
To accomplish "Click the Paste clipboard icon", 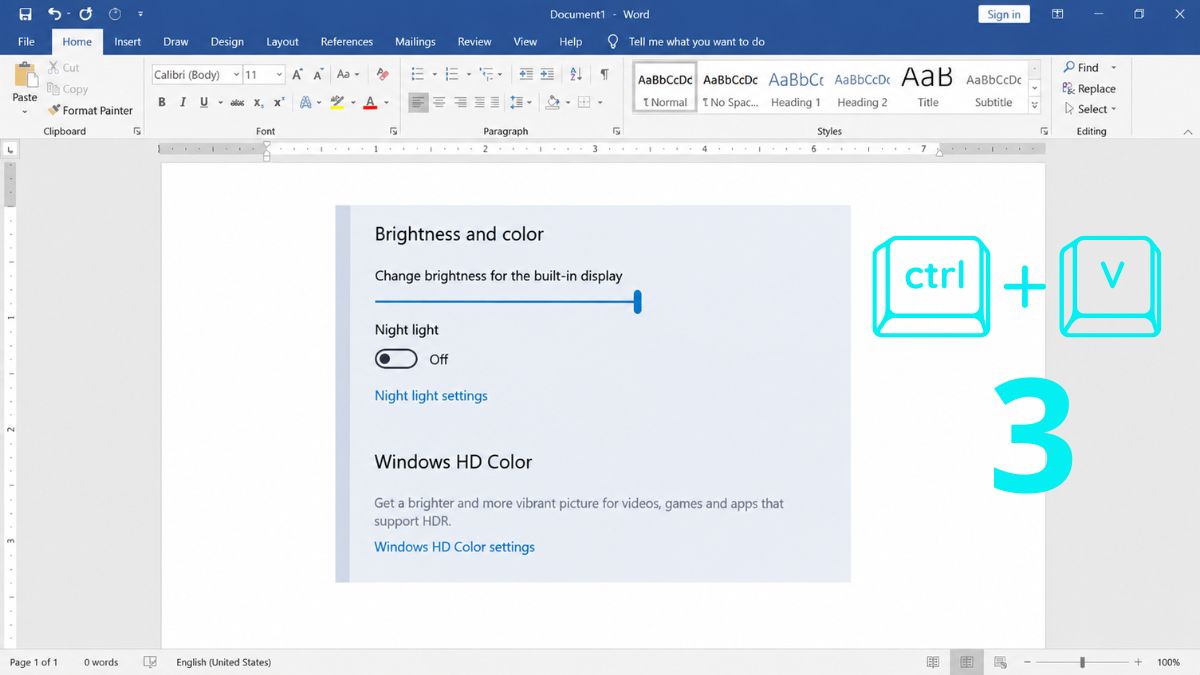I will (24, 75).
